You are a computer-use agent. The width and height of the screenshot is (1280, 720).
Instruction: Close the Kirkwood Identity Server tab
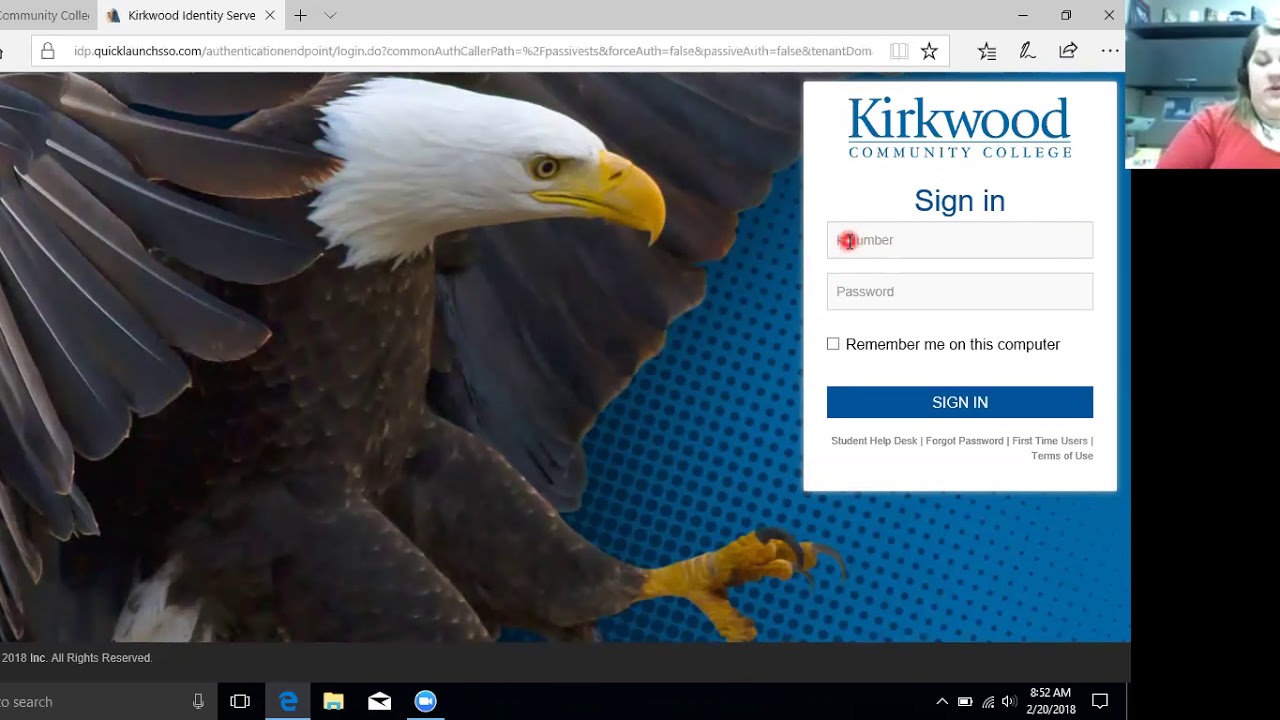(x=270, y=16)
